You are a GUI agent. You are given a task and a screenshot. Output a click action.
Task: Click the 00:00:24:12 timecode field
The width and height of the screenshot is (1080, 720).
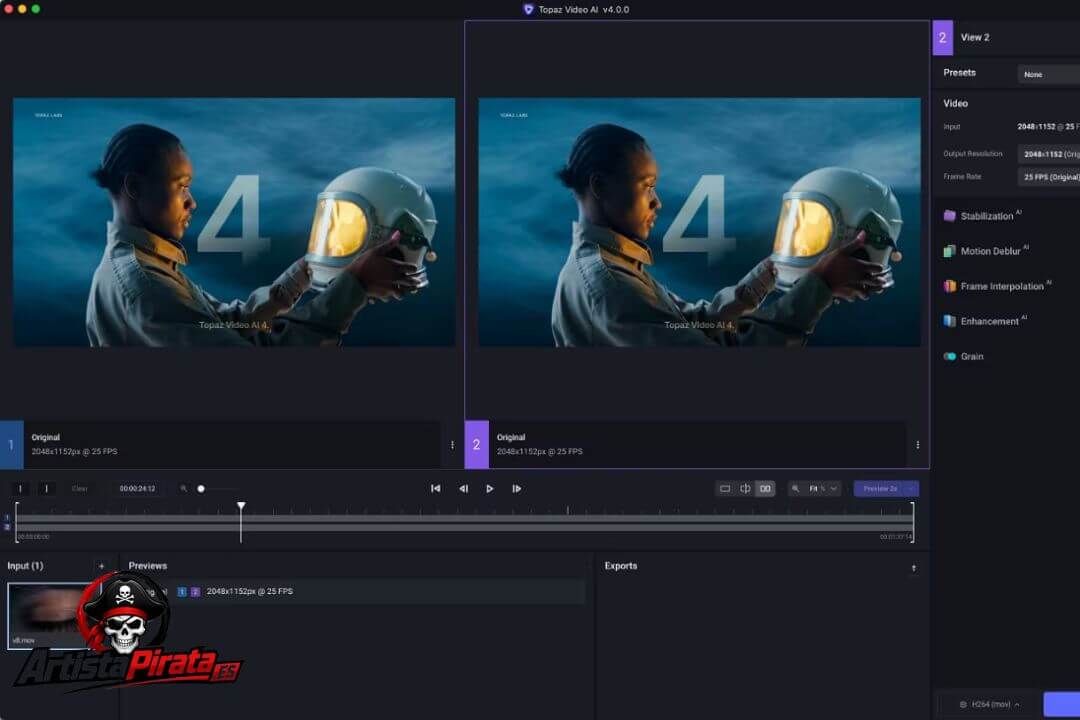click(137, 488)
